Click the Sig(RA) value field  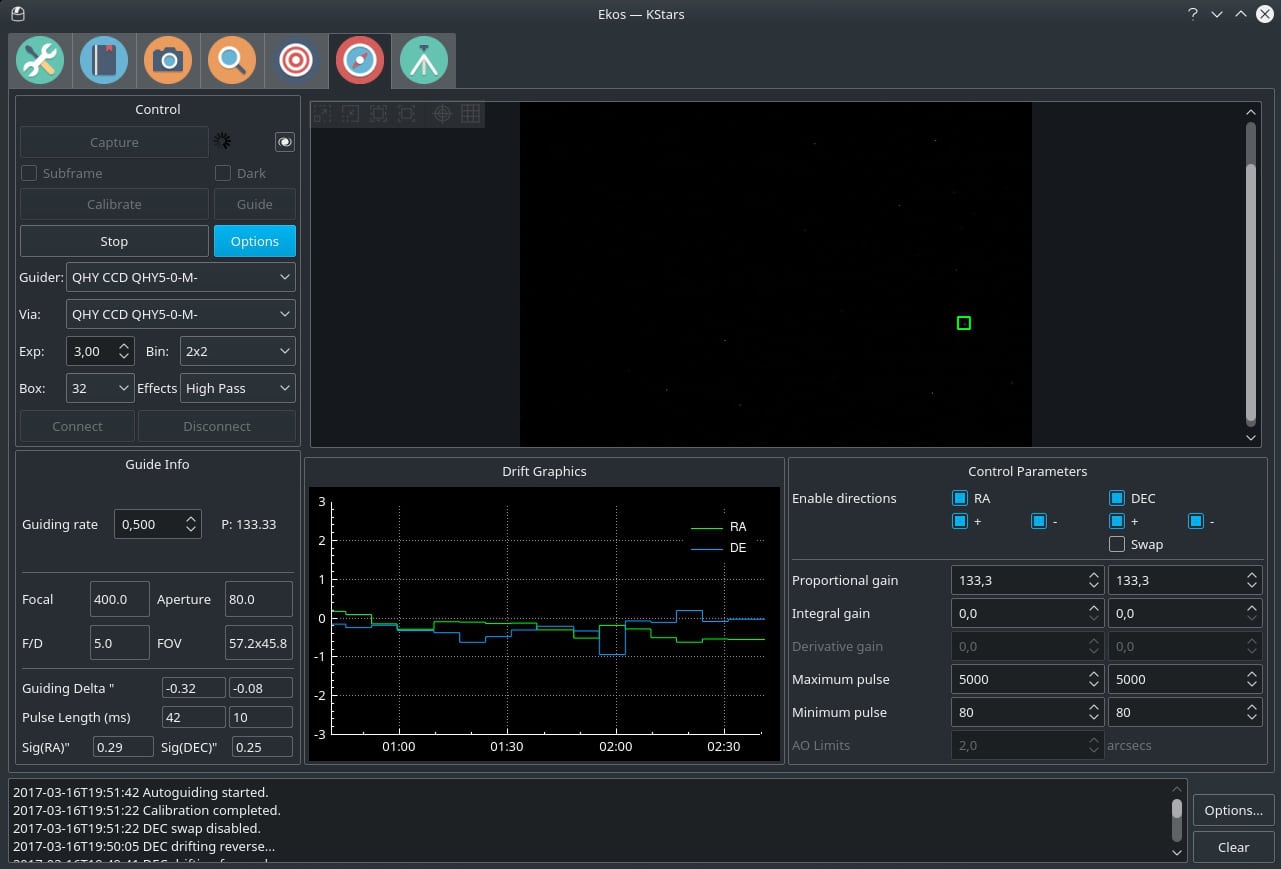tap(123, 747)
